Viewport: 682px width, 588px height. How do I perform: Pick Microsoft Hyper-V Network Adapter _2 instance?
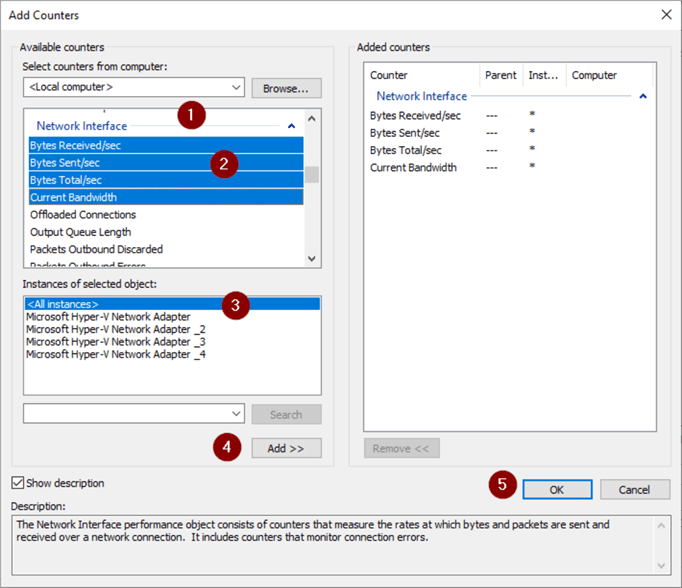click(115, 329)
